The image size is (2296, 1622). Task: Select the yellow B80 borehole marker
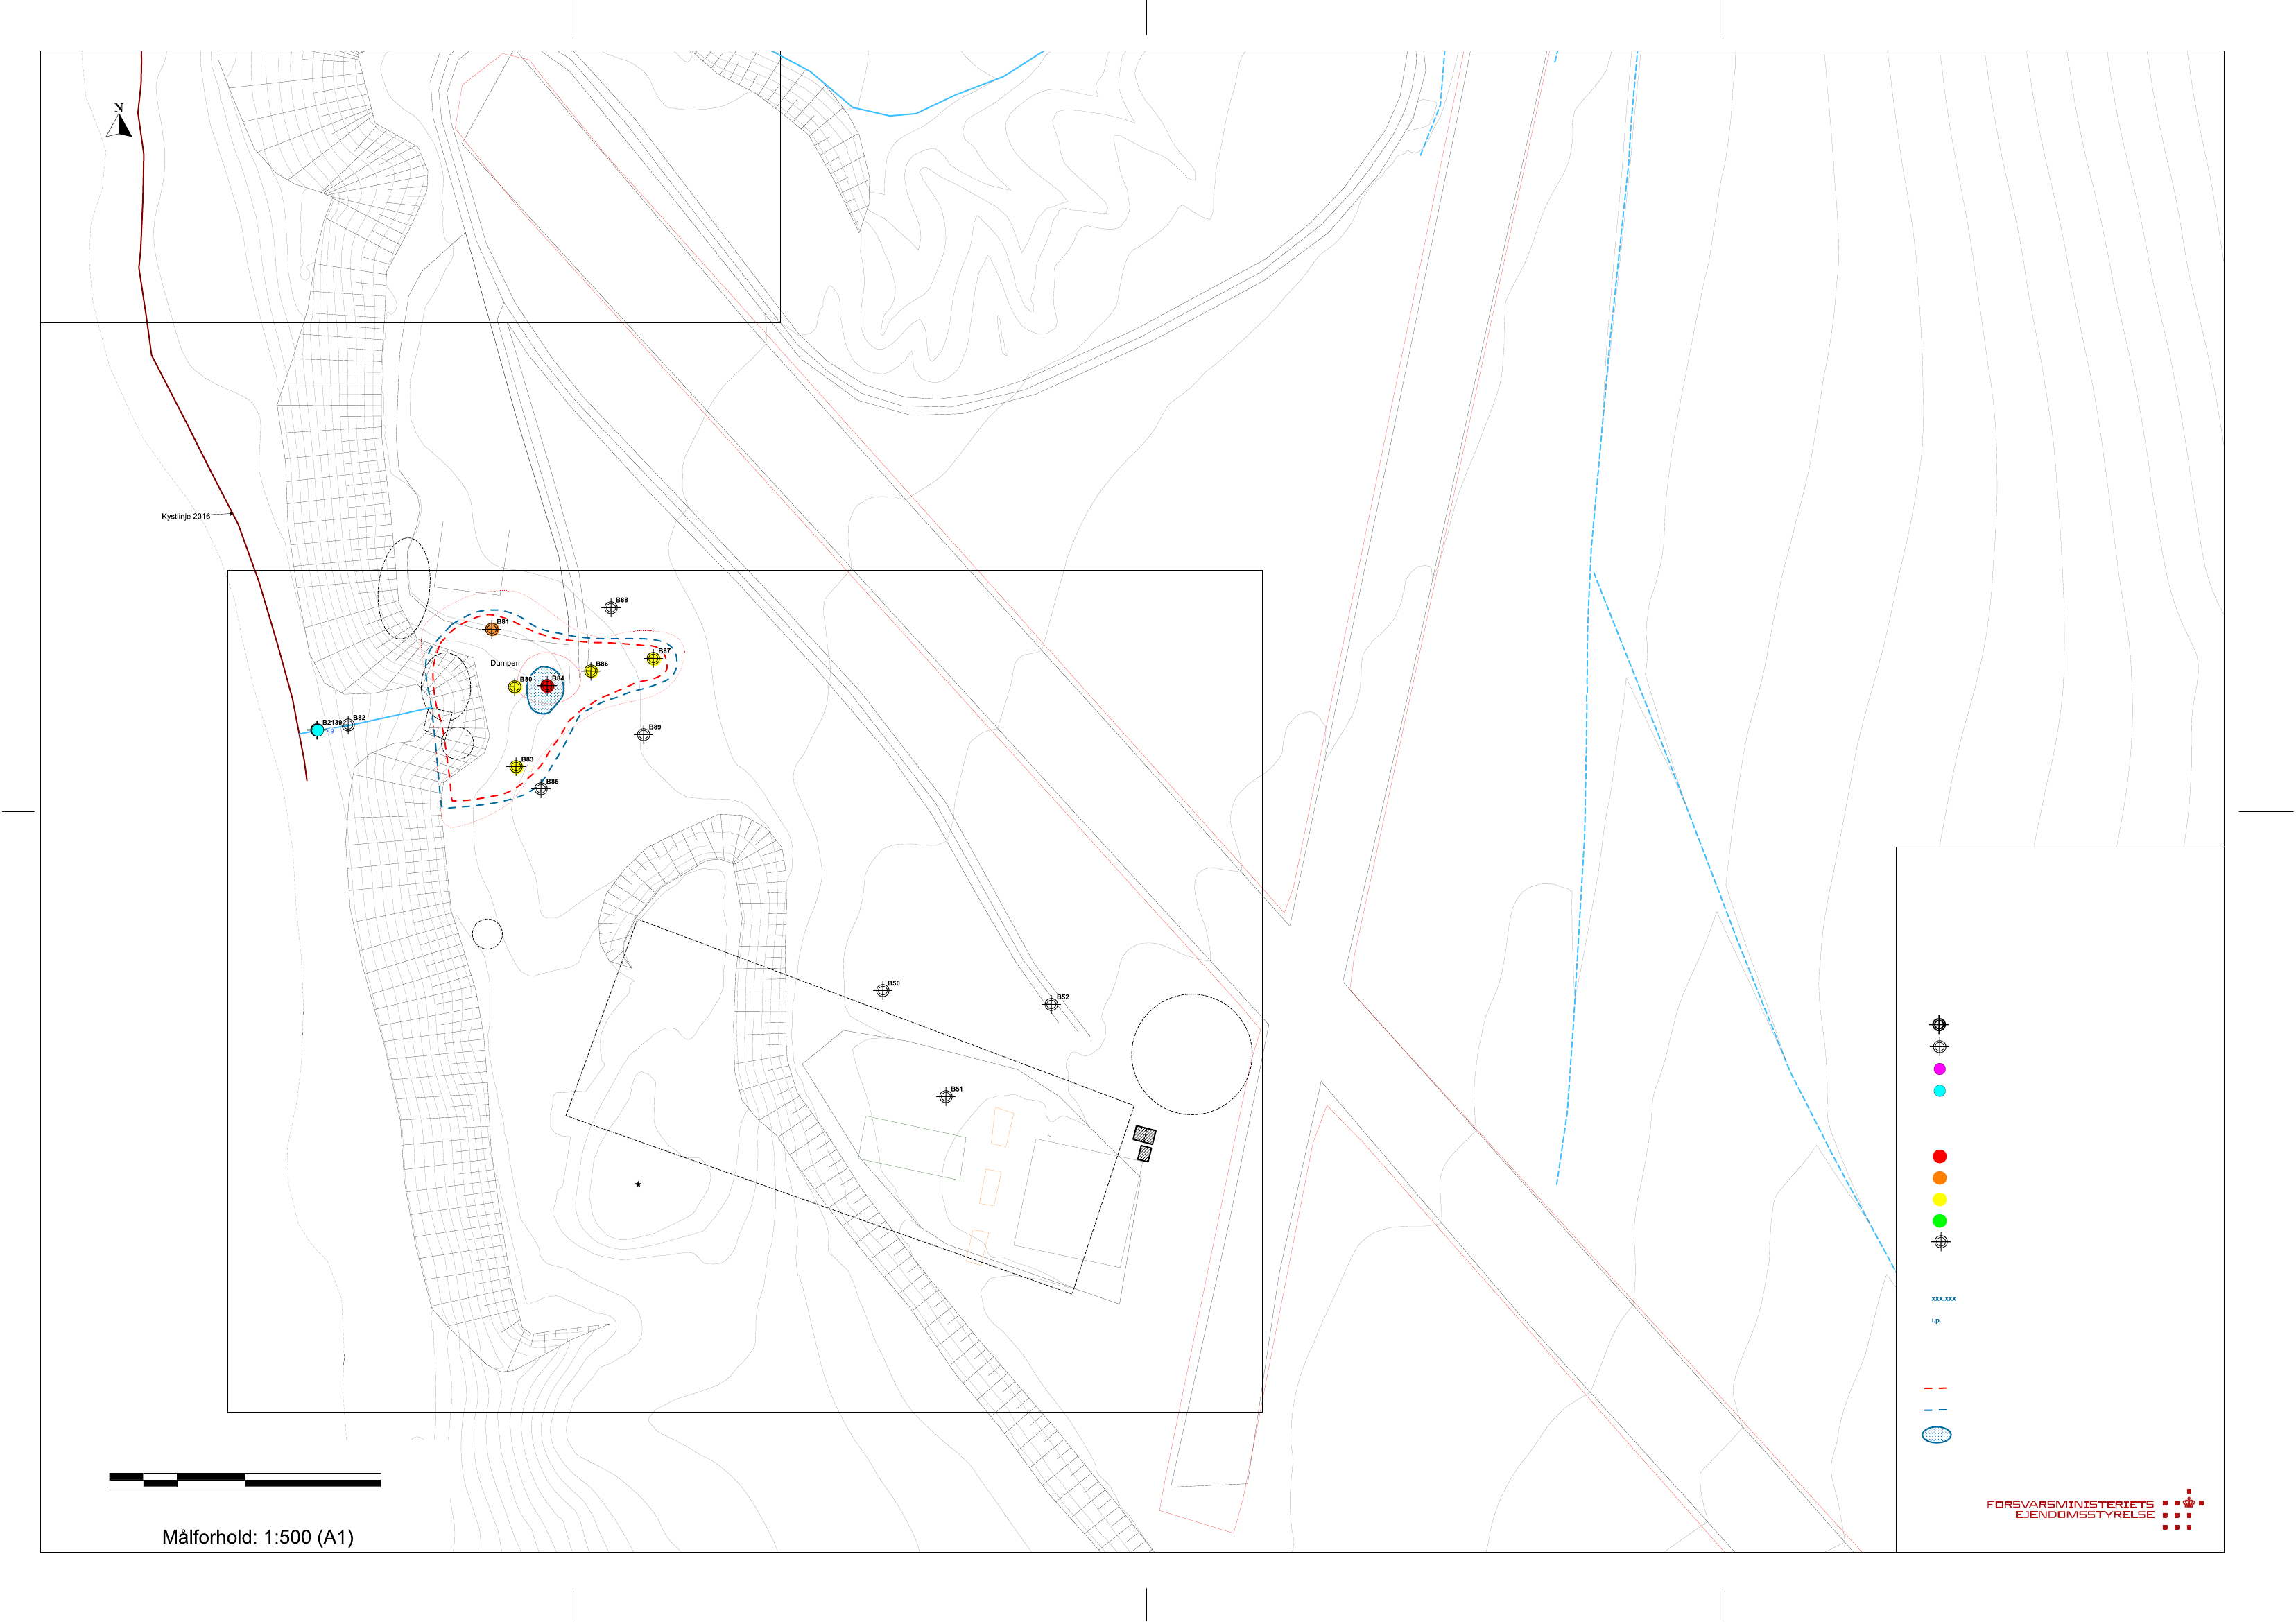tap(515, 687)
